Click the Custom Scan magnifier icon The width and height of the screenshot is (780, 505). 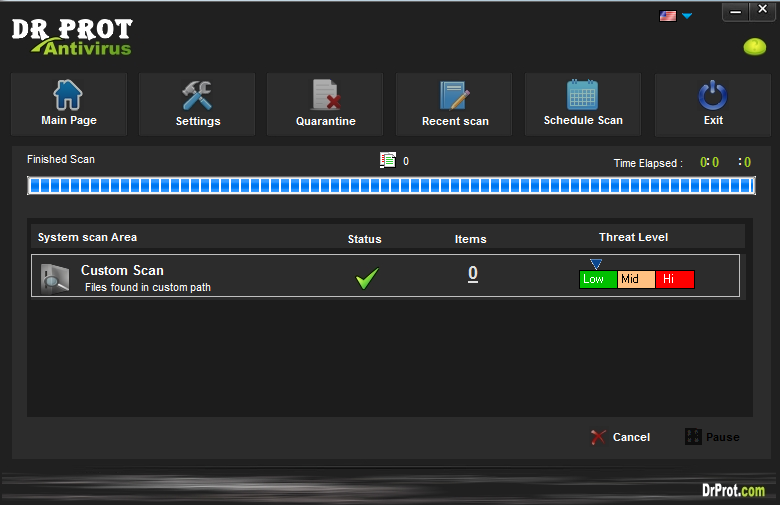click(x=55, y=279)
